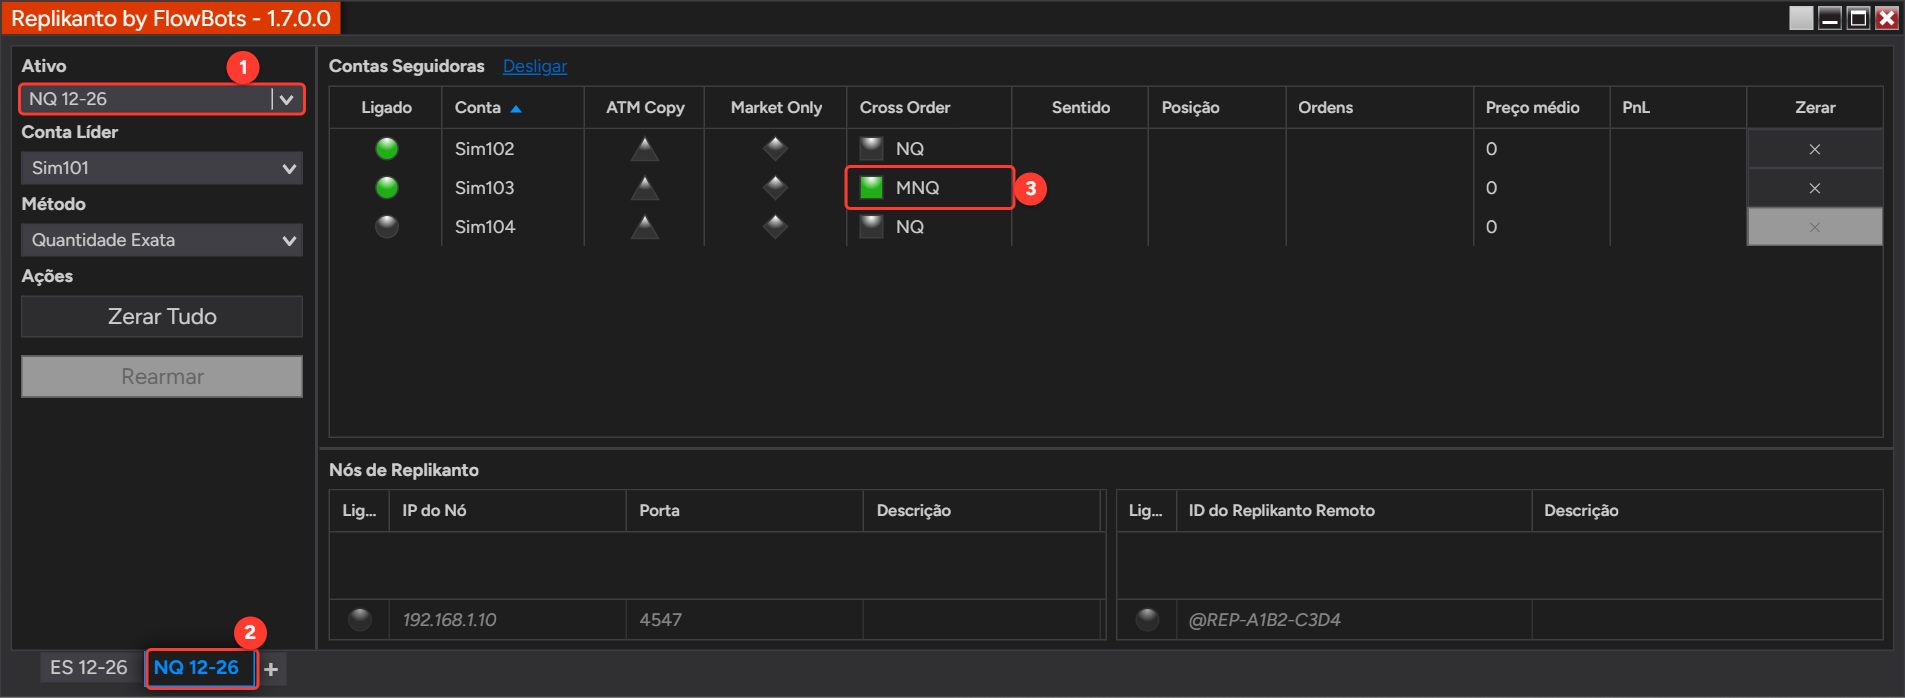Toggle the green Ligado light for Sim102
1905x698 pixels.
point(387,149)
